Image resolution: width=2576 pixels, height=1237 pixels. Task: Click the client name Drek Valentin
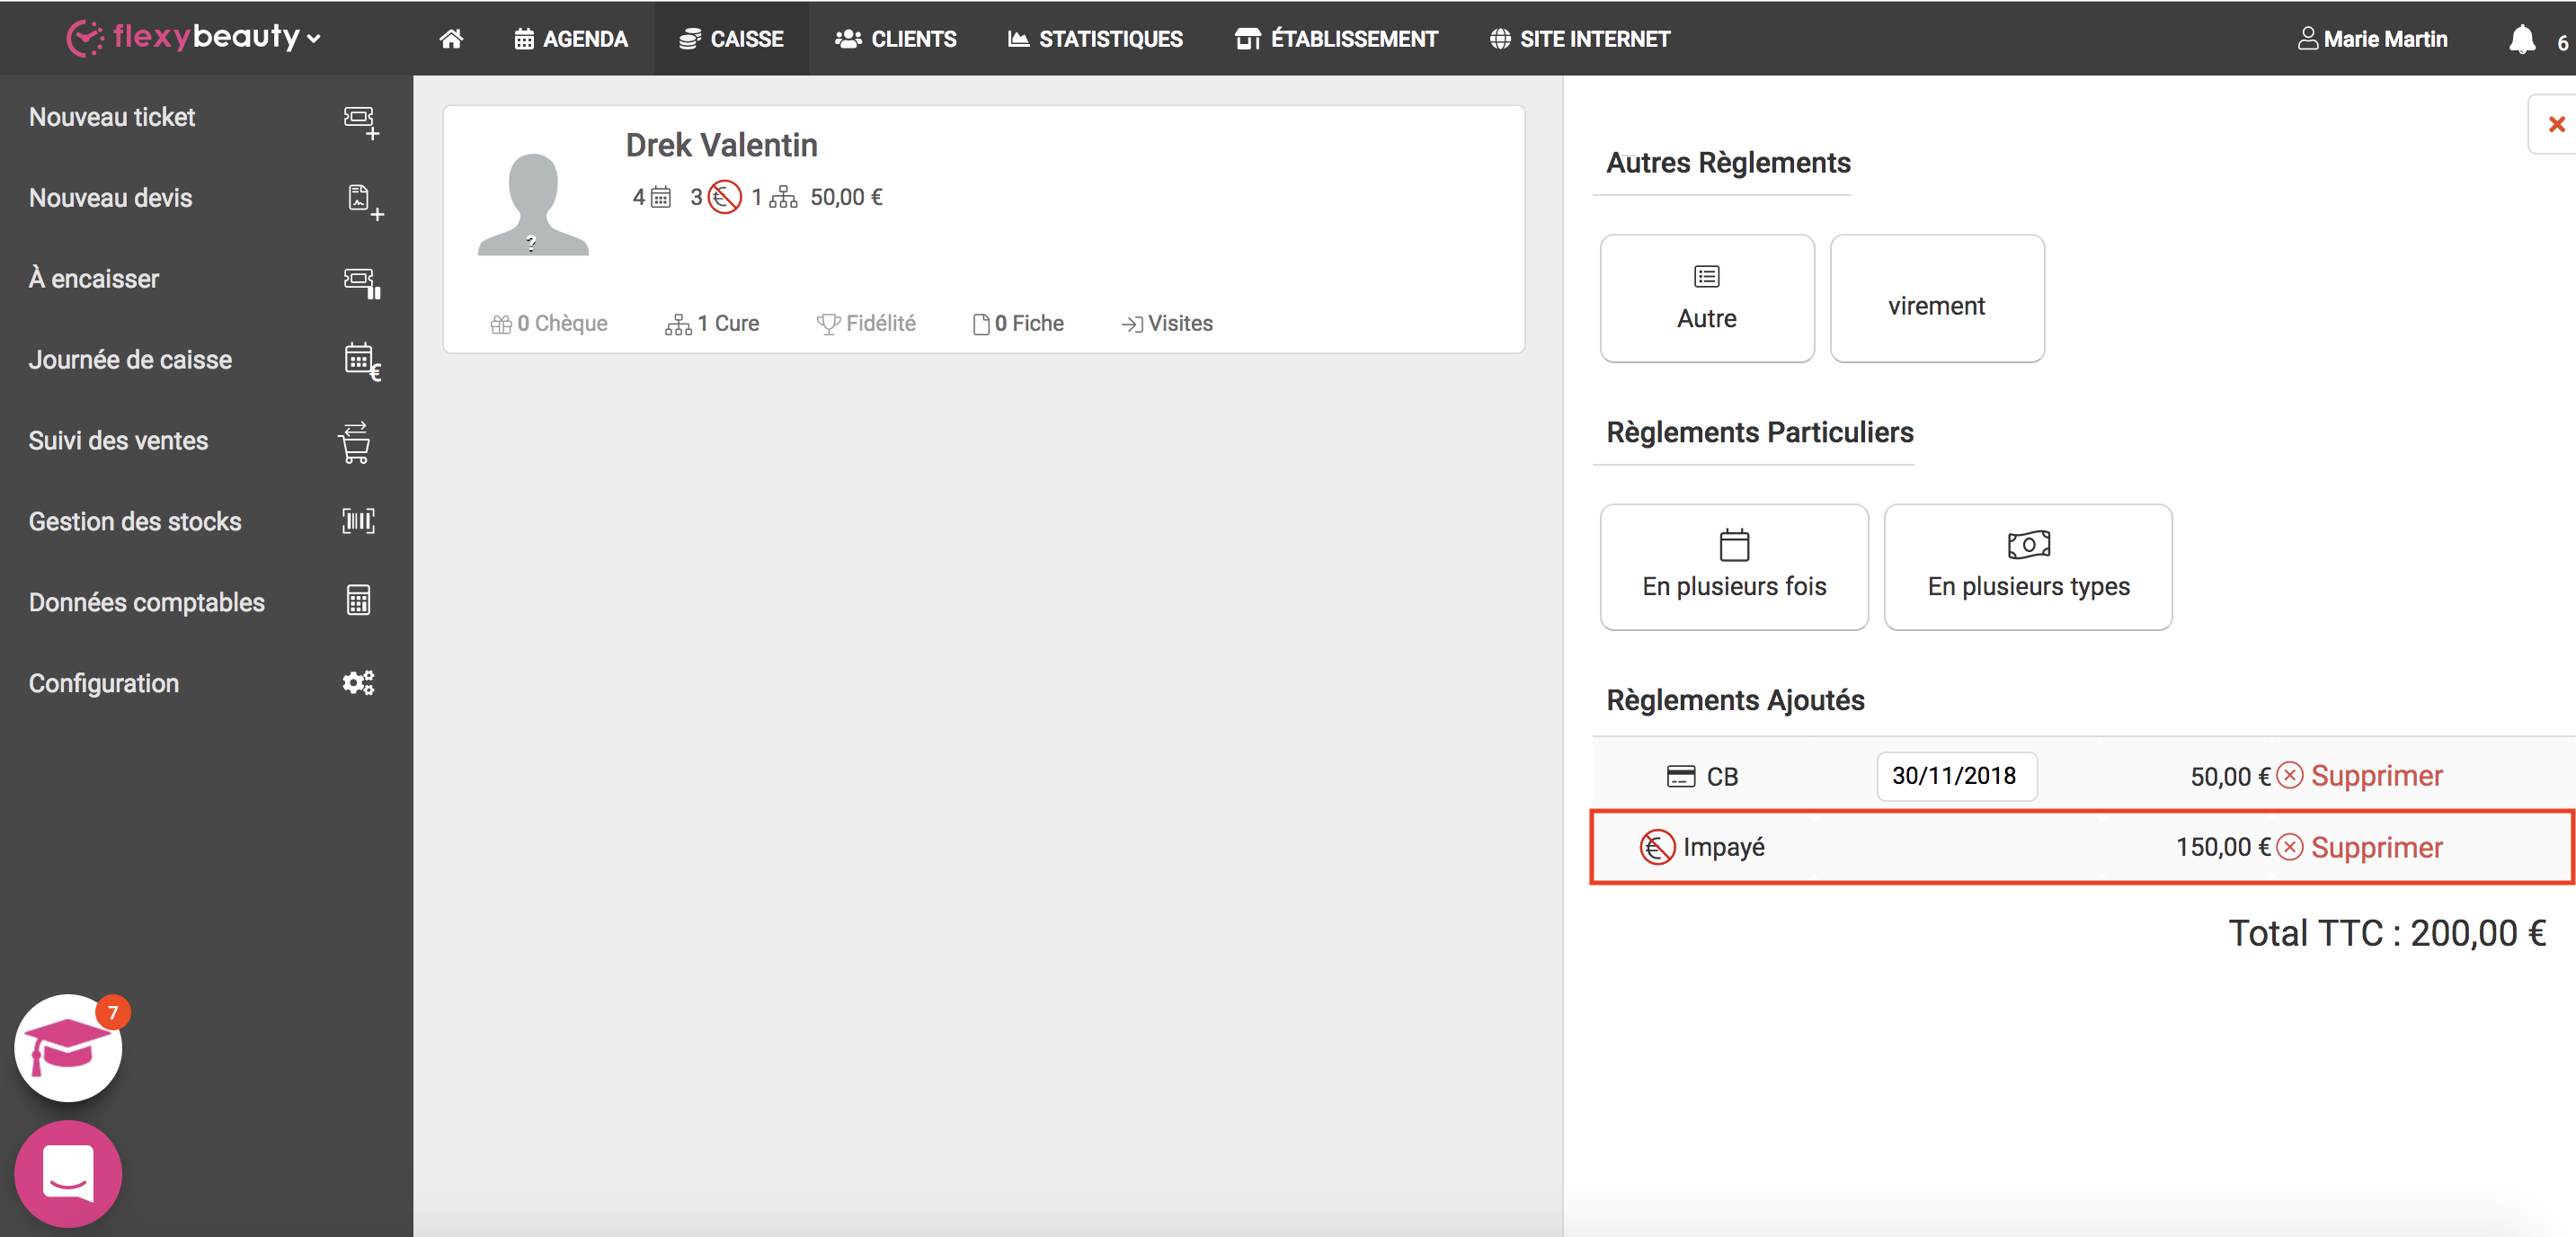[x=721, y=146]
